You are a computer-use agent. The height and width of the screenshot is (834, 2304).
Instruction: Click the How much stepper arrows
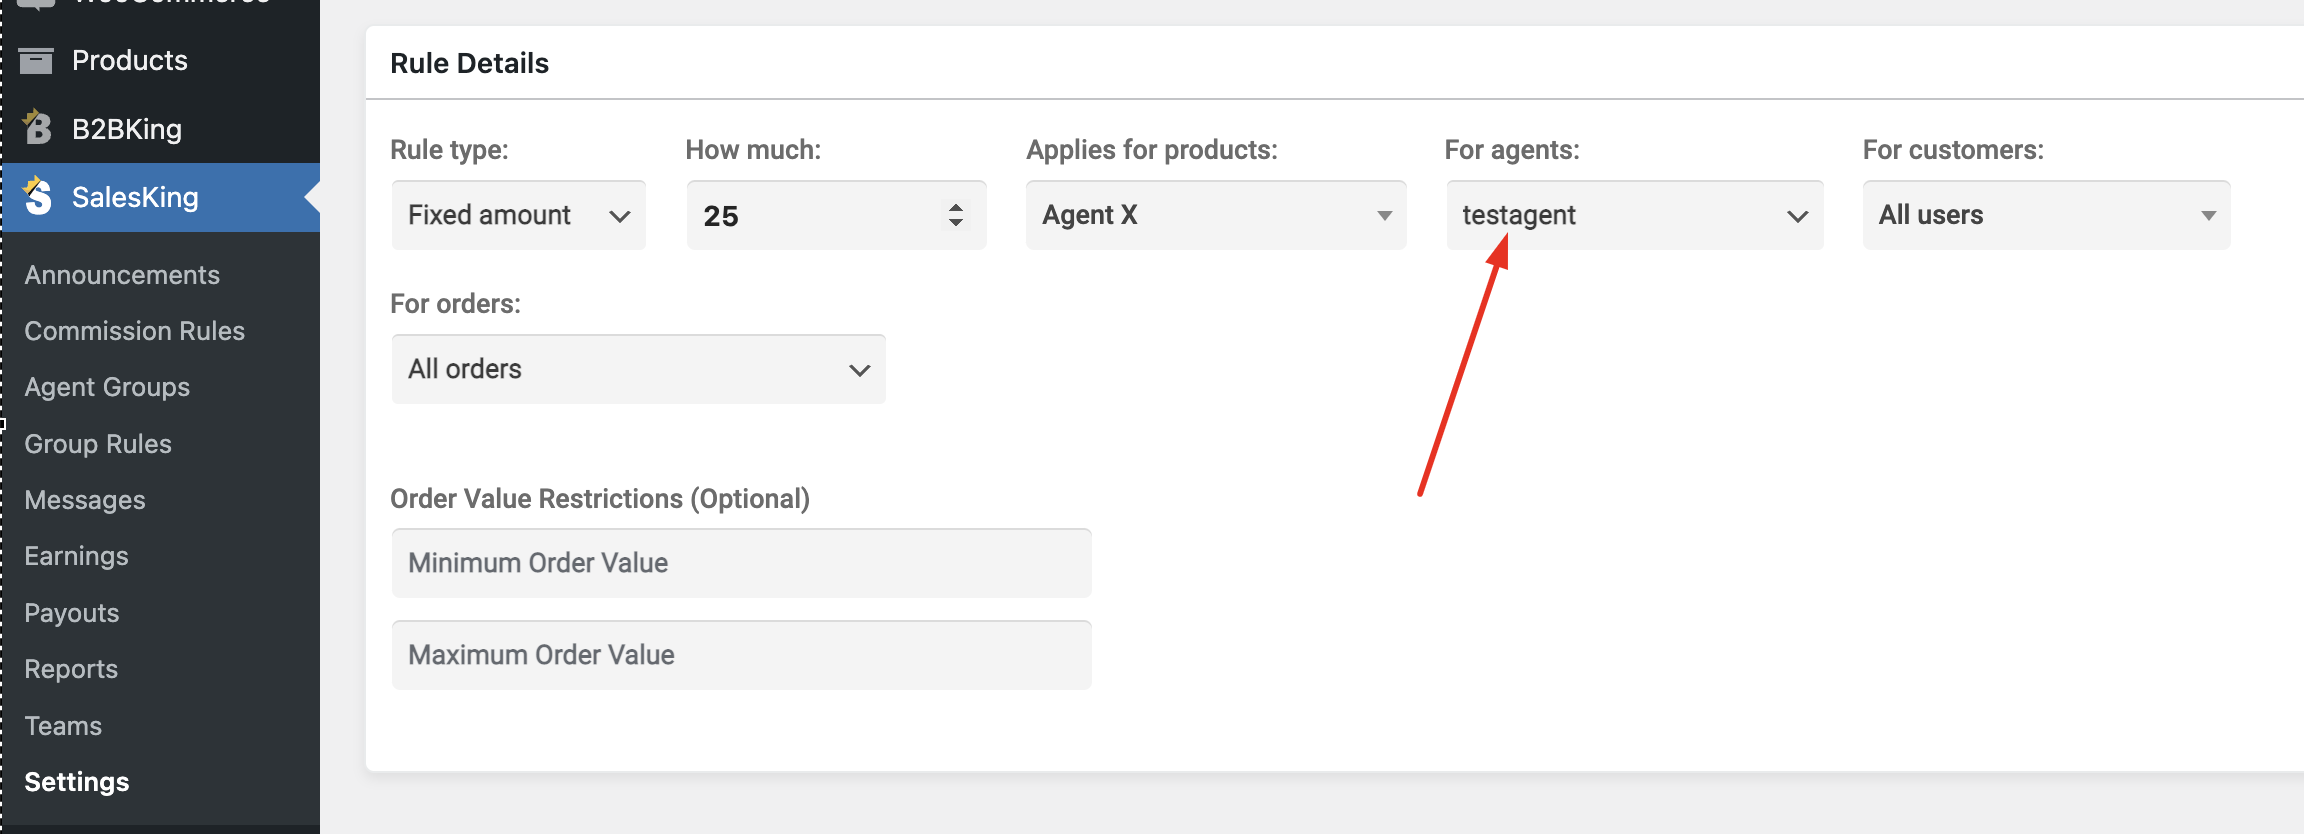coord(956,215)
